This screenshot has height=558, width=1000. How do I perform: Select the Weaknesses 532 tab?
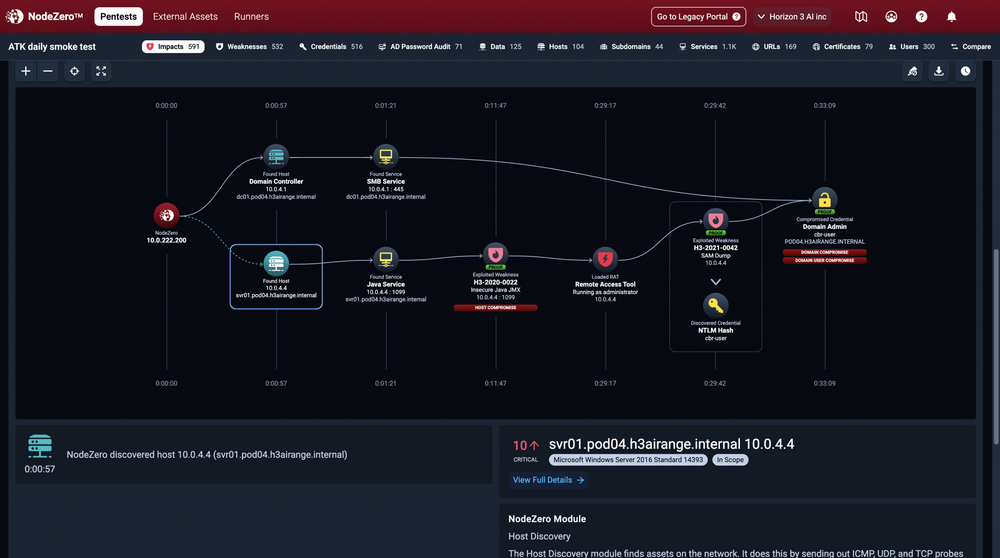249,47
